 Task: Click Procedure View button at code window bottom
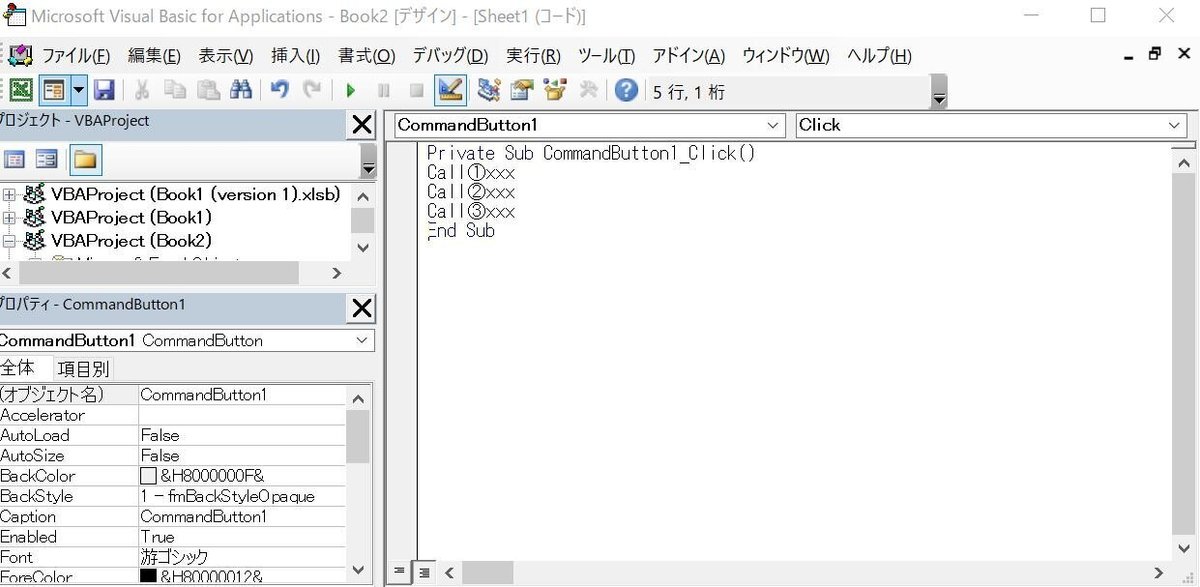pos(399,572)
